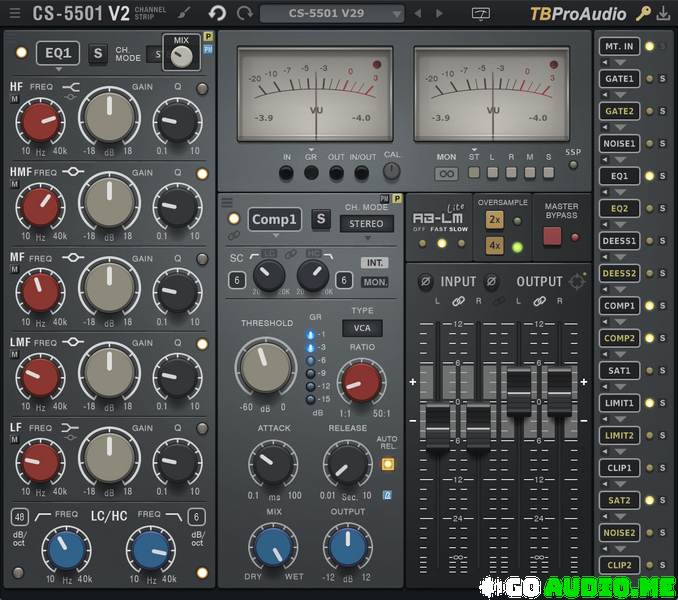Click the Comp1 threshold knob
678x600 pixels.
coord(265,366)
